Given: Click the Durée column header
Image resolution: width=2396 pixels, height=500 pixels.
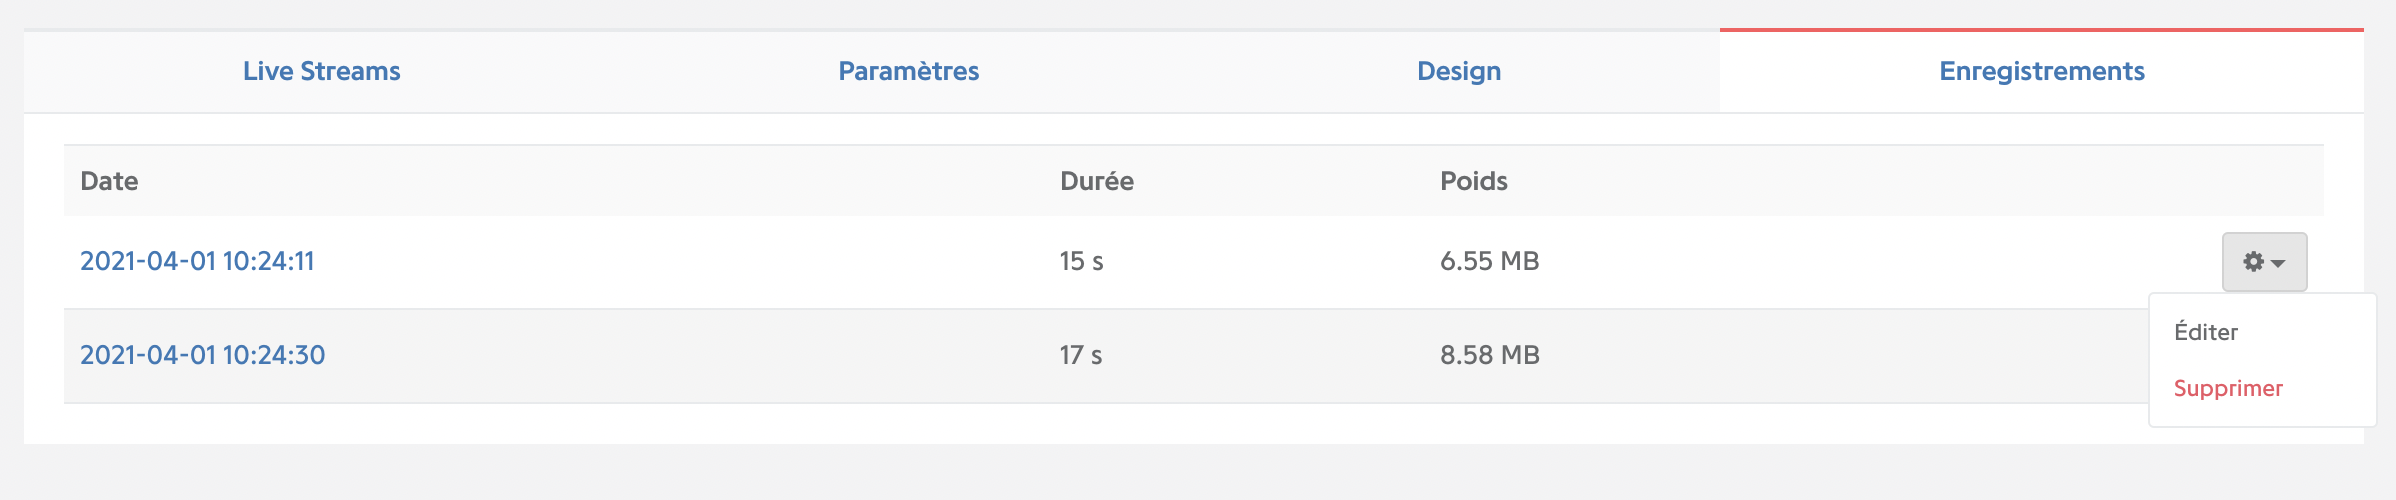Looking at the screenshot, I should pyautogui.click(x=1097, y=181).
